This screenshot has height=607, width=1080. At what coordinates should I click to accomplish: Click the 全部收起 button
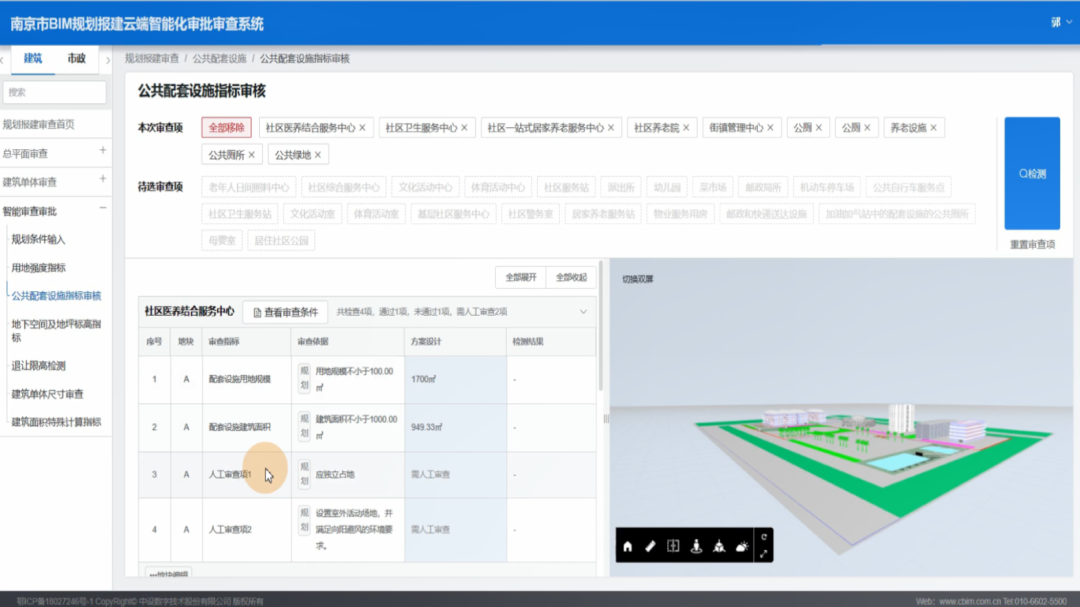coord(572,278)
